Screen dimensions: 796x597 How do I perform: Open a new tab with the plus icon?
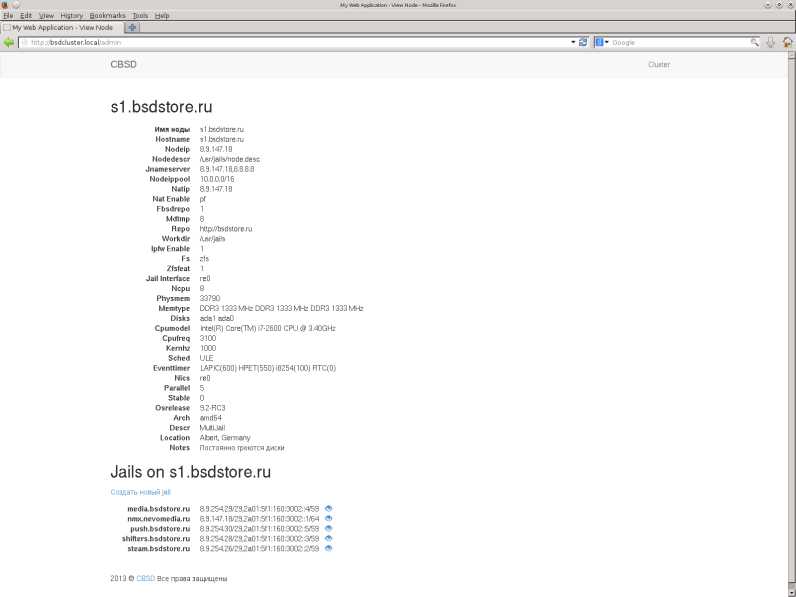point(132,27)
